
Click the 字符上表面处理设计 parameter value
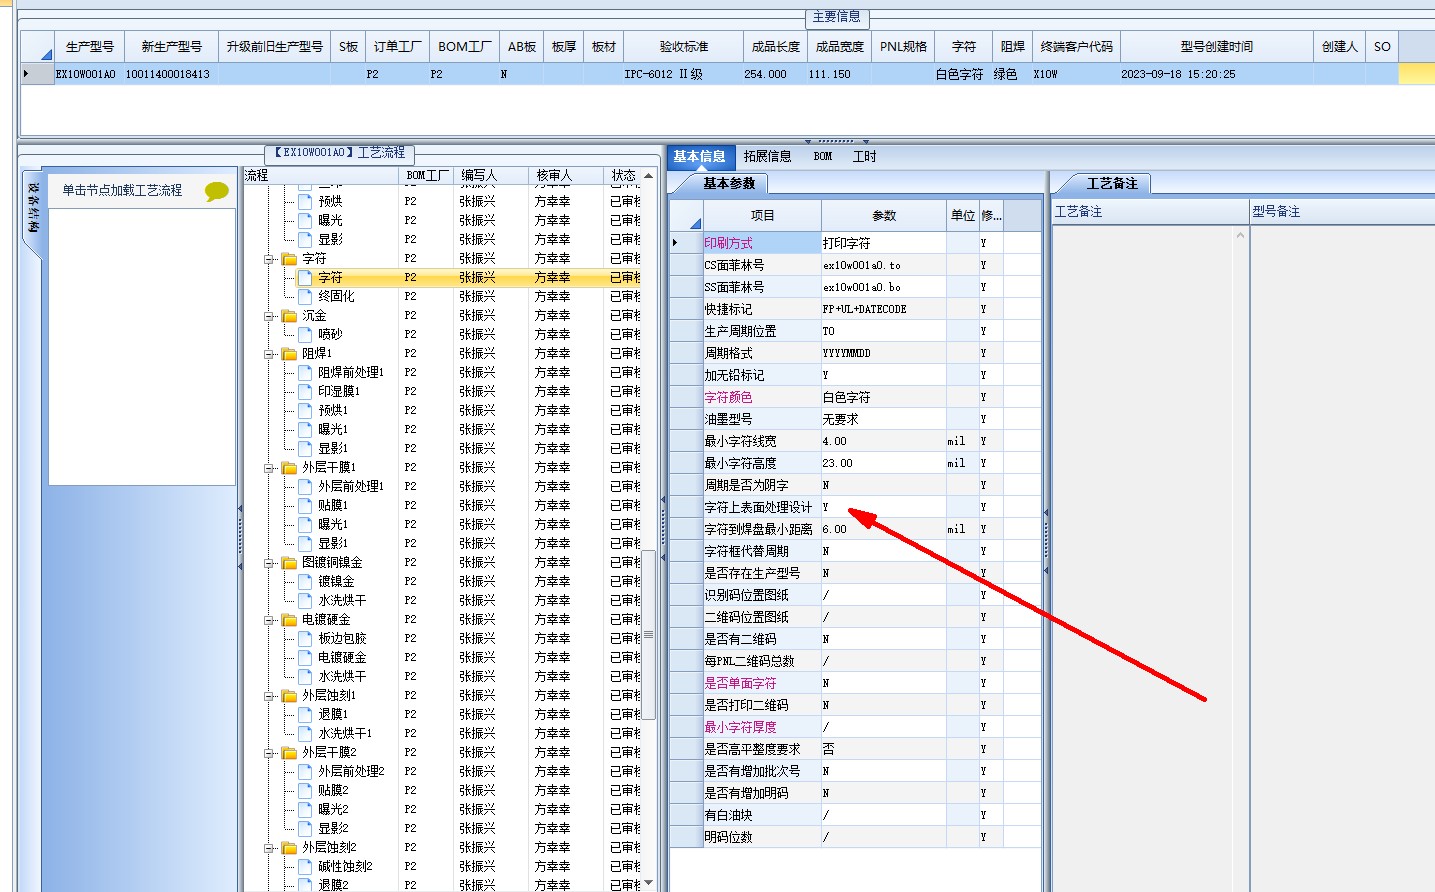pyautogui.click(x=883, y=507)
